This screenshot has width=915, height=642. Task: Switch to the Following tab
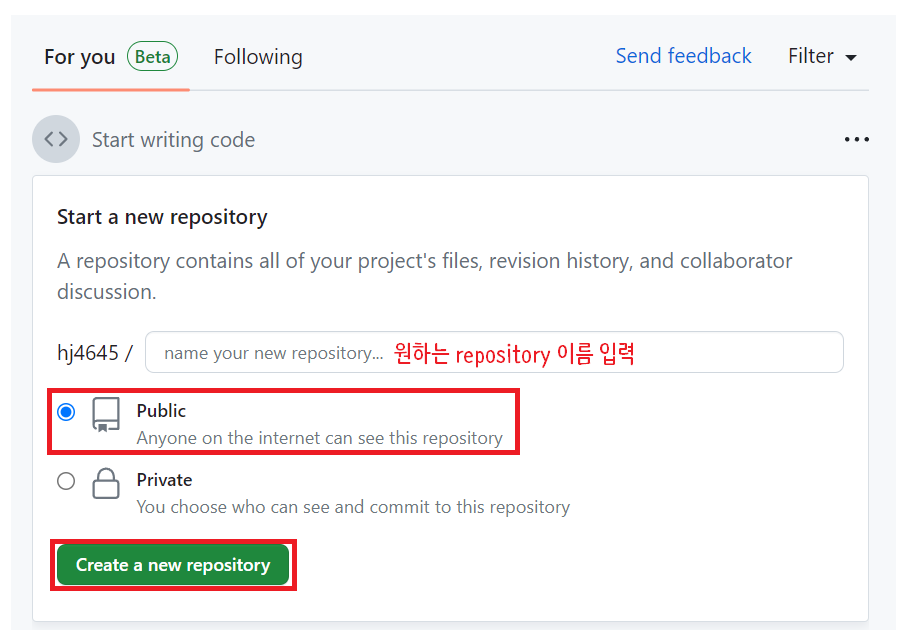258,57
